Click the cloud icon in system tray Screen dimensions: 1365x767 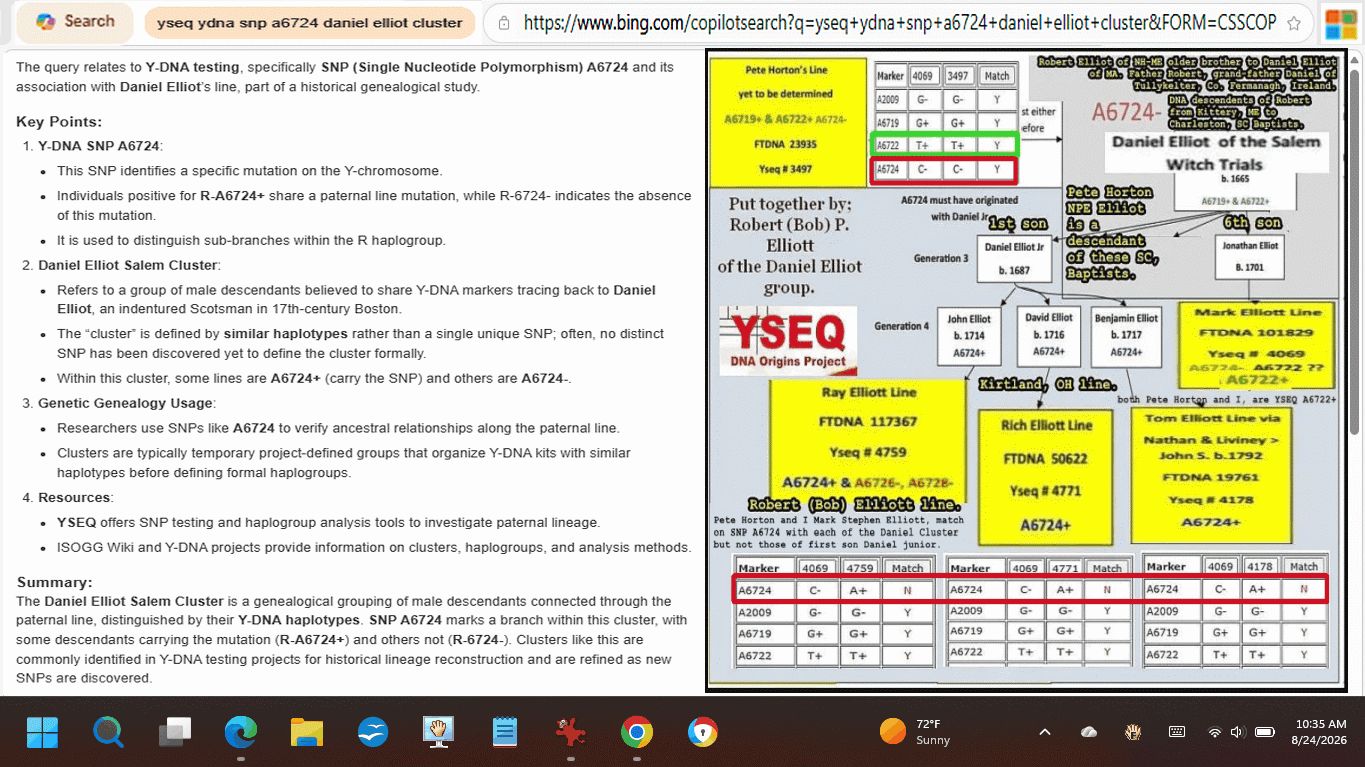1089,732
